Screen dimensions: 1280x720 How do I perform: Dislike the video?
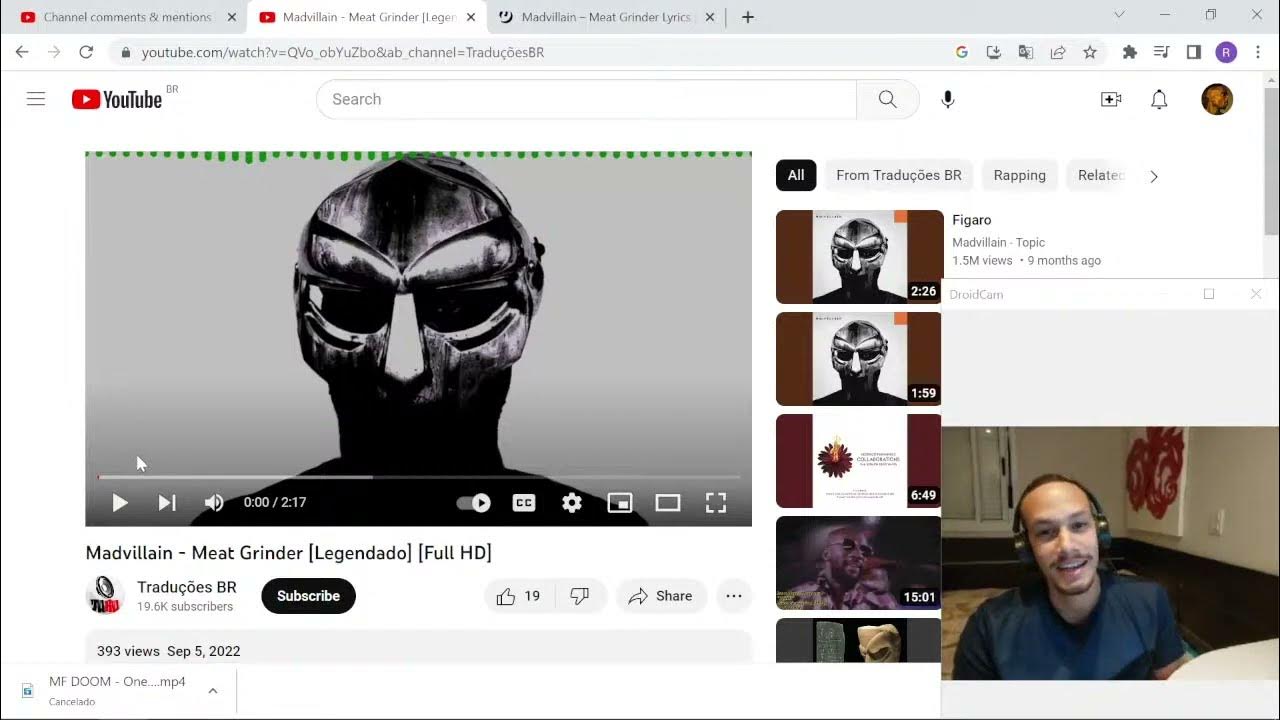pos(579,596)
